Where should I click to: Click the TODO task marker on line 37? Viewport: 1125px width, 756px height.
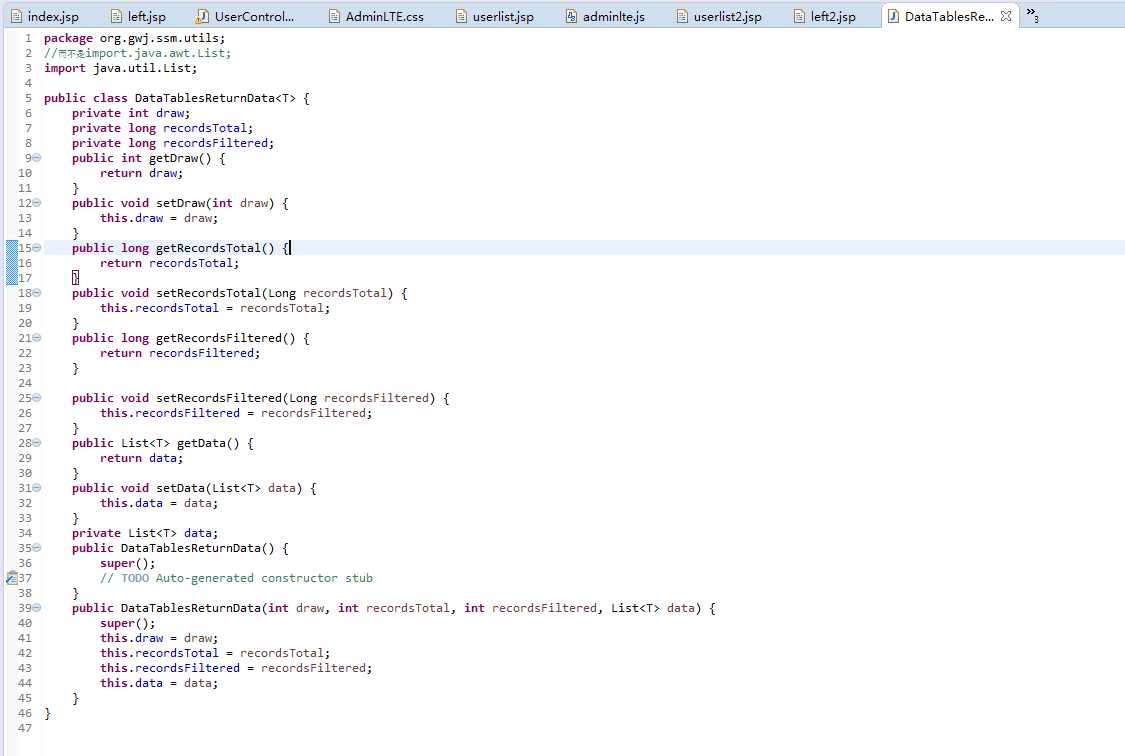(x=11, y=578)
